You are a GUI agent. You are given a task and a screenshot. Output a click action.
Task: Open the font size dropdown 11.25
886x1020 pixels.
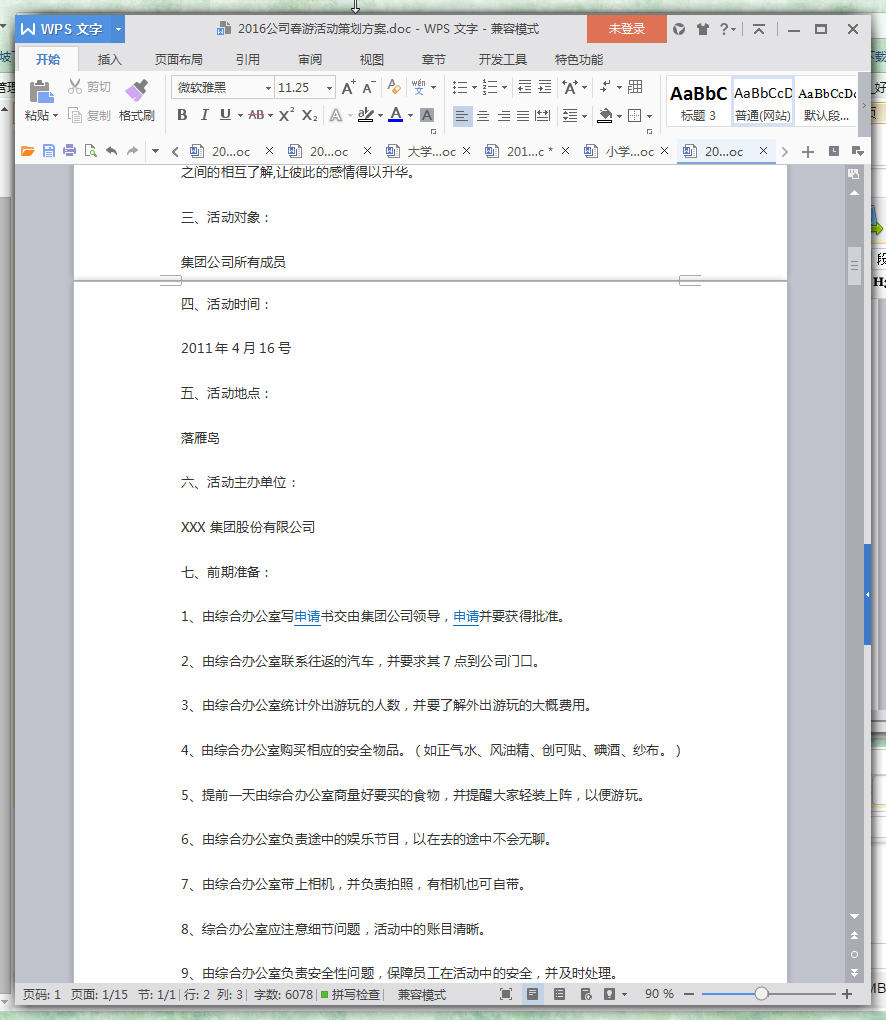pos(329,88)
